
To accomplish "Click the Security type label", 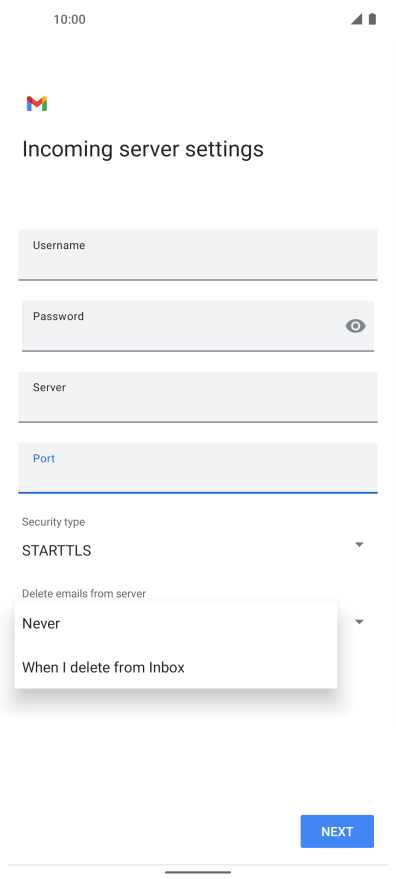I will tap(53, 522).
